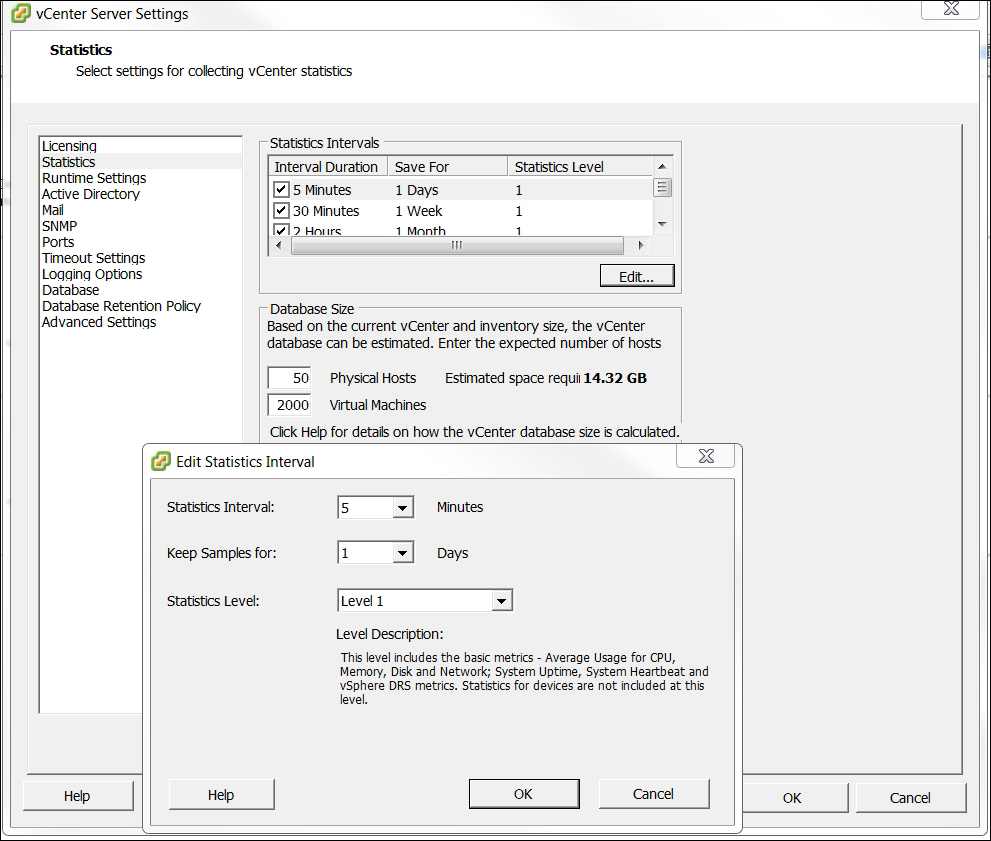Select Mail in the settings list
Image resolution: width=991 pixels, height=841 pixels.
click(x=53, y=210)
